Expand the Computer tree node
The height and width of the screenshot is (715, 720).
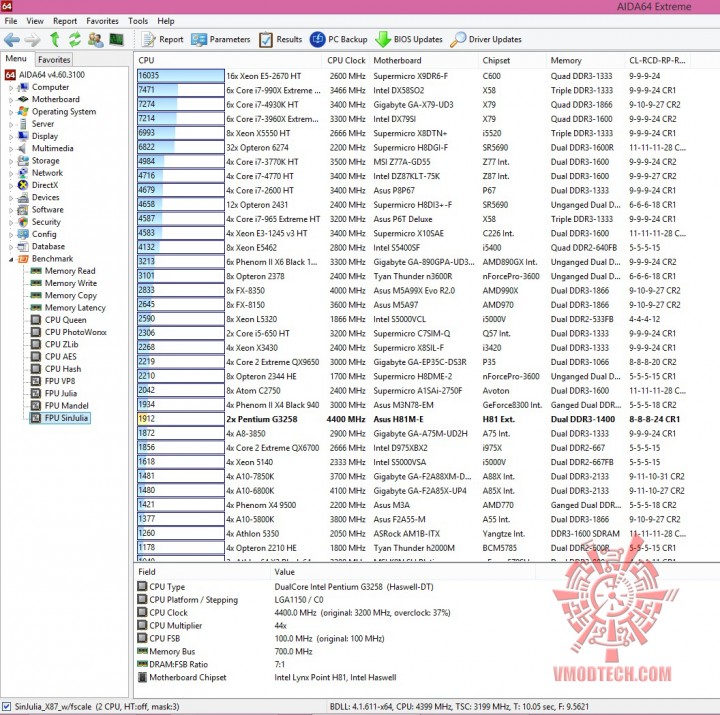(11, 87)
